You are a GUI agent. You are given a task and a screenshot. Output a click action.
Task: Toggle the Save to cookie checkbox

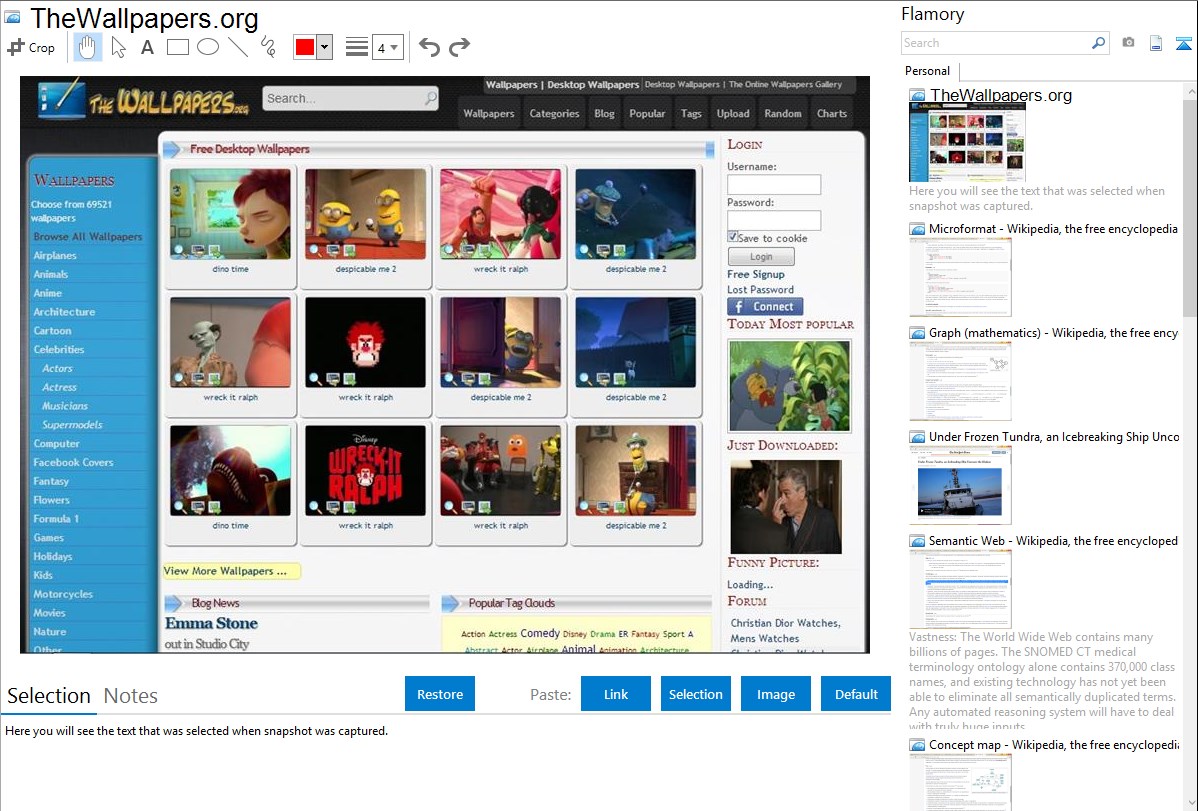tap(733, 237)
